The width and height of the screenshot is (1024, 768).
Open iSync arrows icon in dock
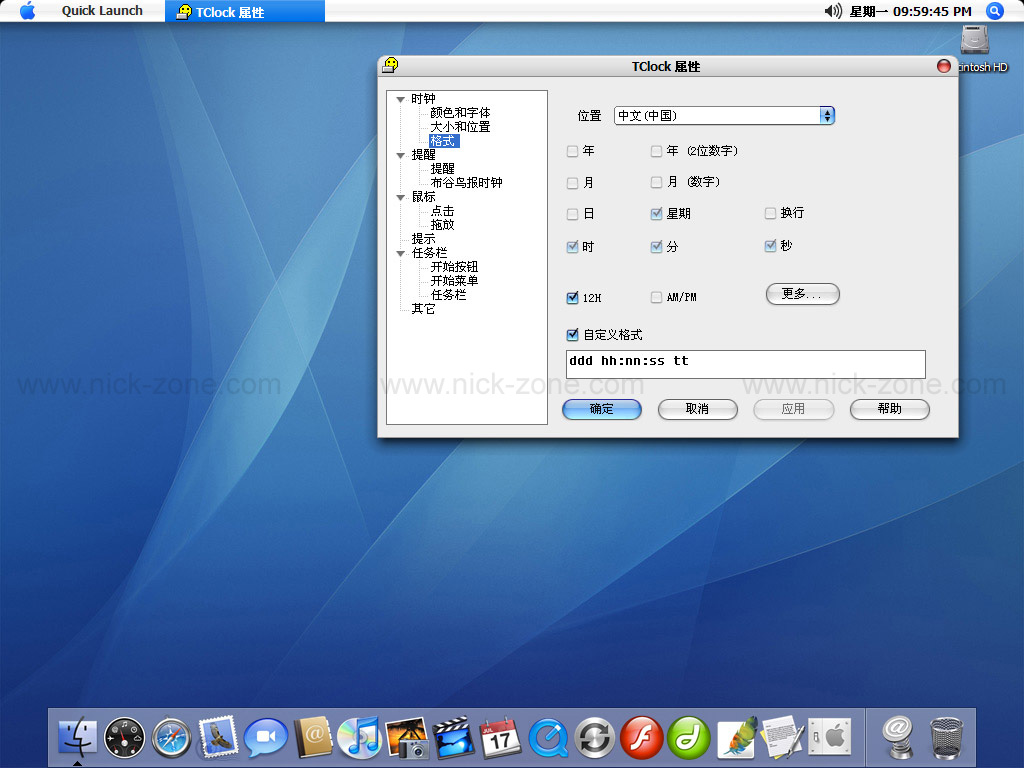[x=594, y=738]
